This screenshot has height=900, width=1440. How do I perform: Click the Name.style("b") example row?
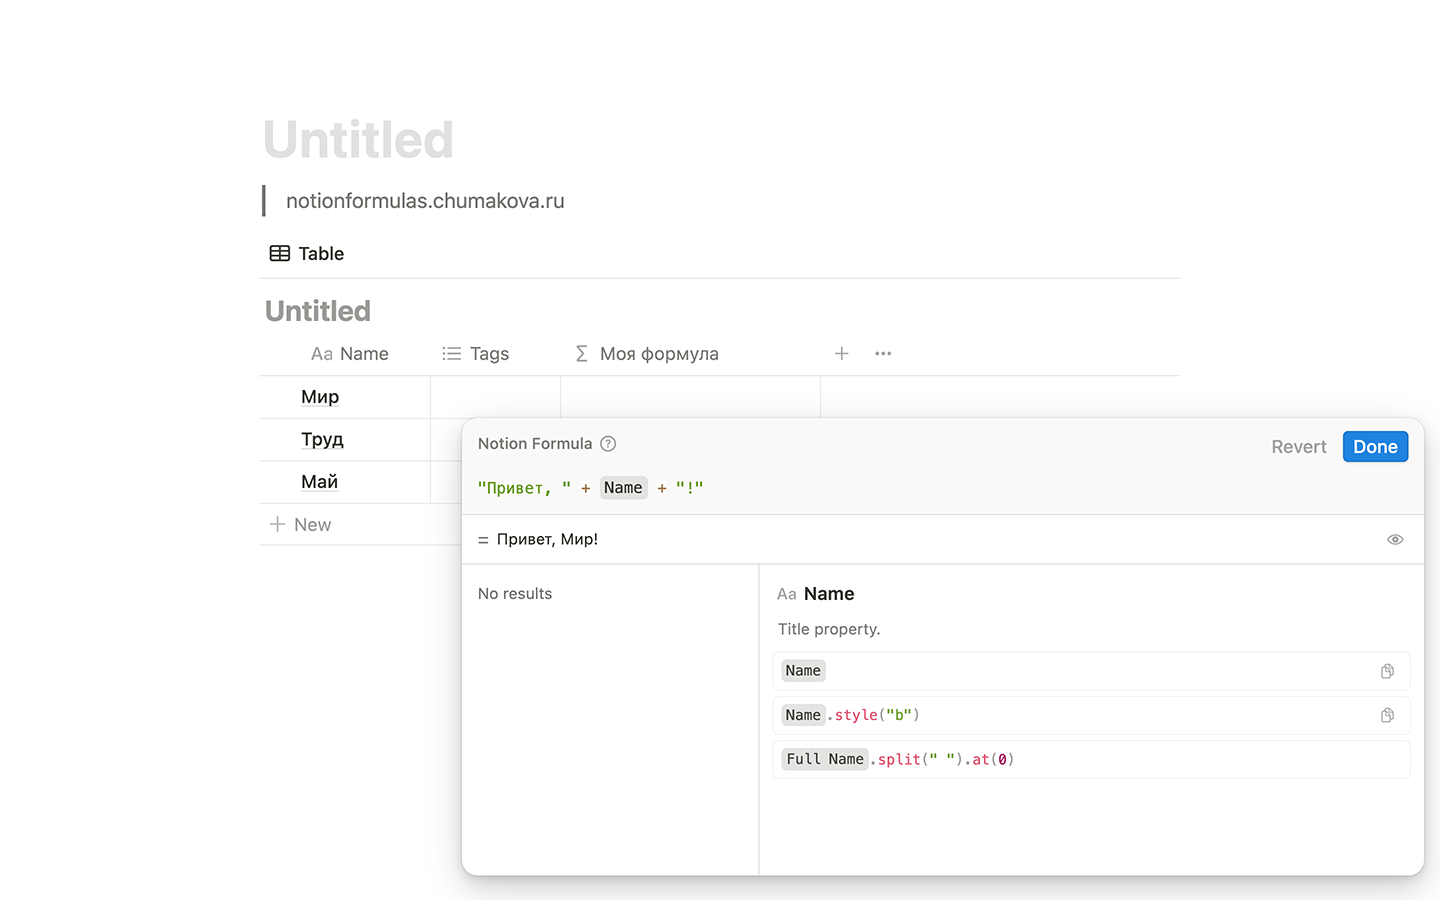[x=1091, y=715]
